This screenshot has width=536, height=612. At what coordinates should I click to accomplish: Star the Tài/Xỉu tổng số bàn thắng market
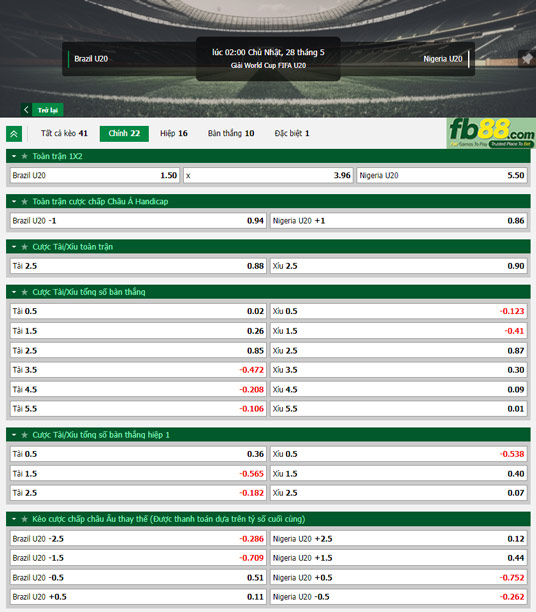coord(24,292)
